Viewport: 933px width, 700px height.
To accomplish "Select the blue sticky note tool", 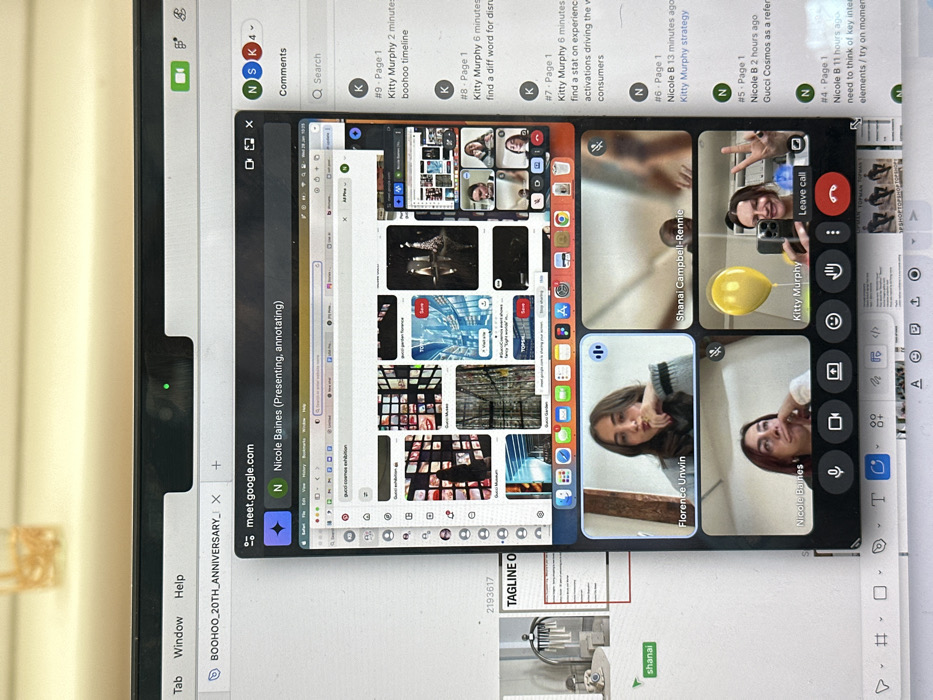I will coord(877,467).
